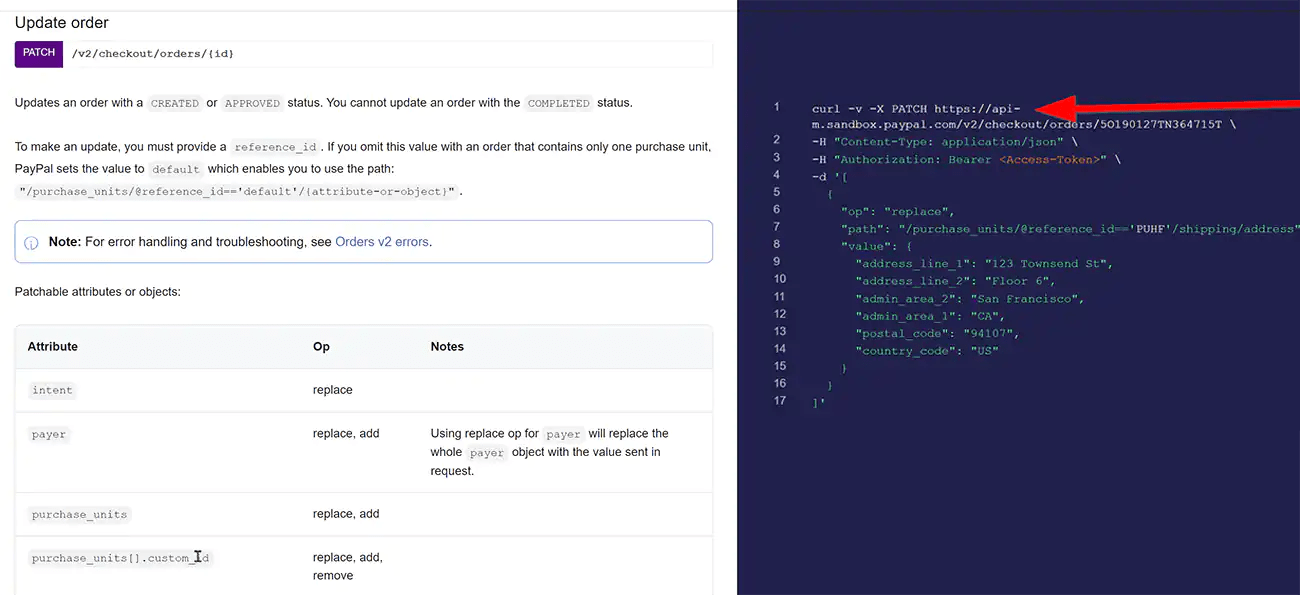Image resolution: width=1300 pixels, height=595 pixels.
Task: Click the COMPLETED status code snippet
Action: click(558, 103)
